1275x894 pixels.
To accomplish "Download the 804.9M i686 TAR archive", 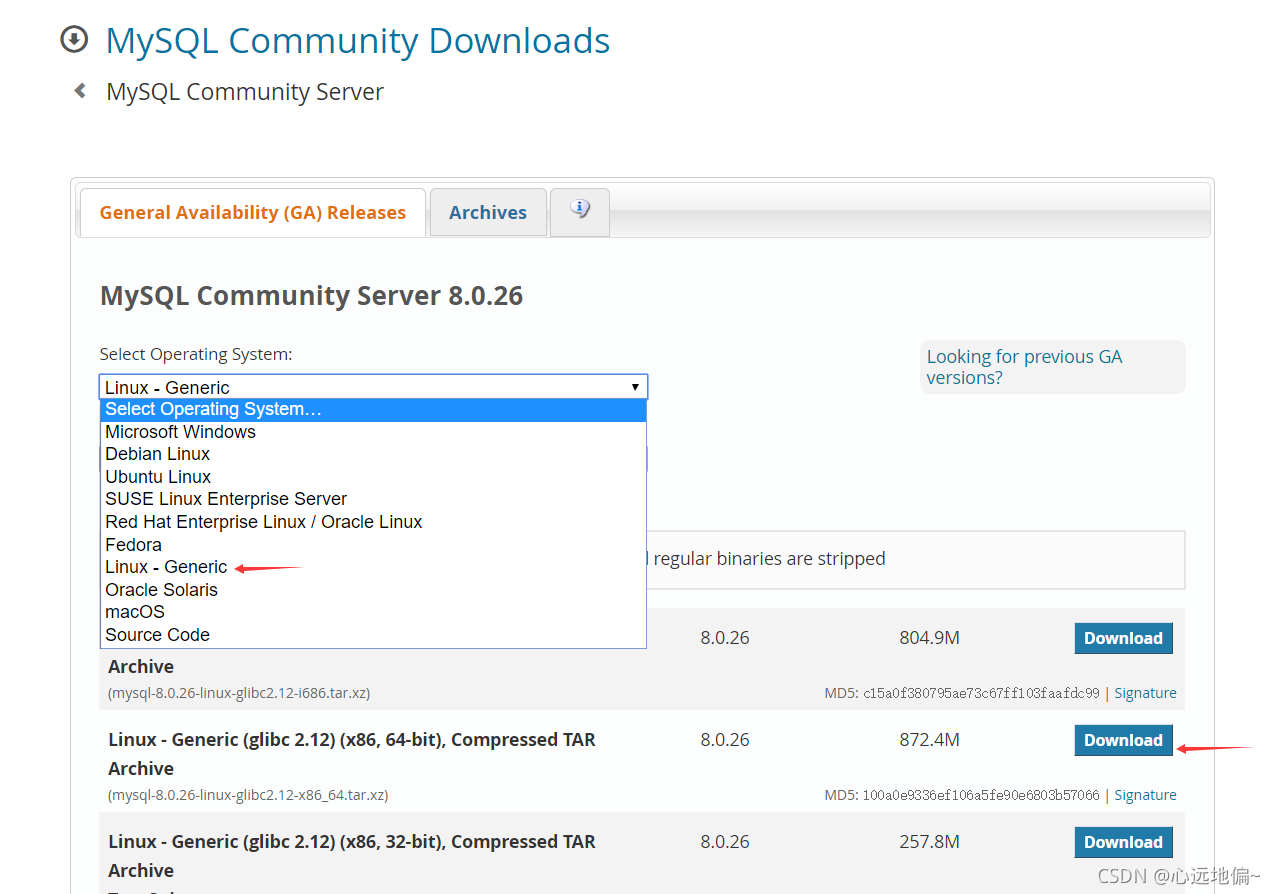I will click(x=1123, y=638).
